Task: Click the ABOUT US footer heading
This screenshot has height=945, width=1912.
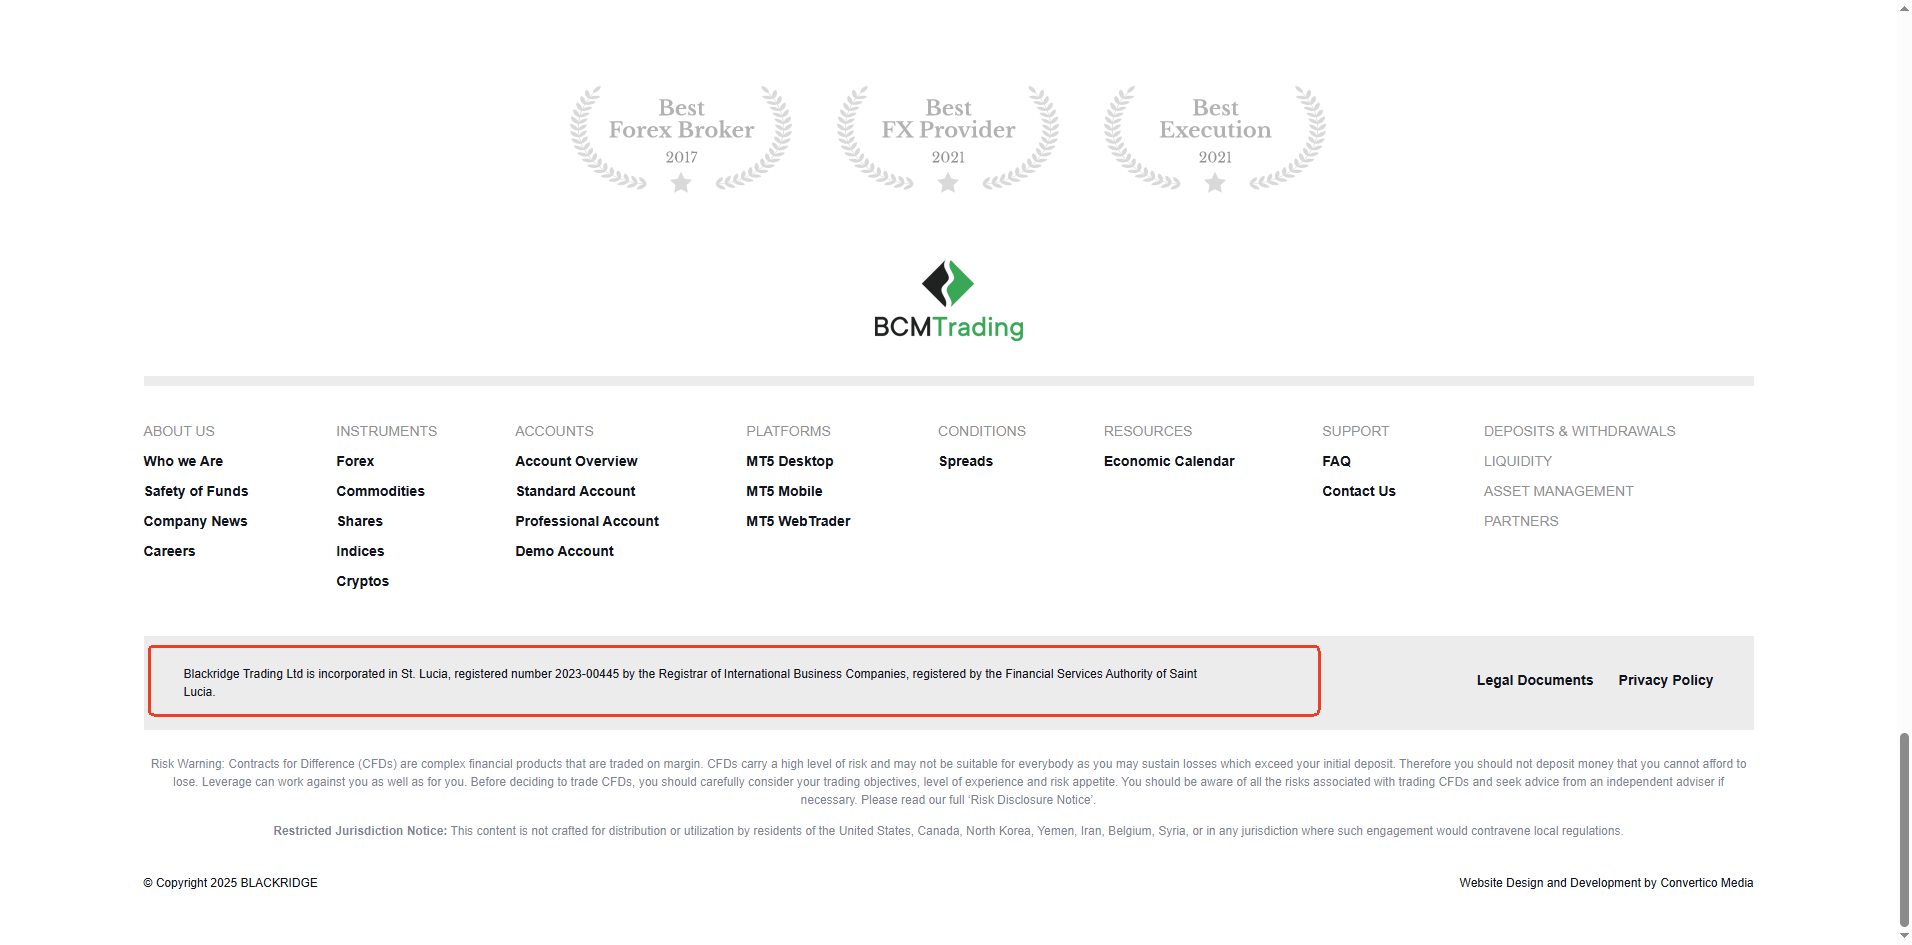Action: coord(179,431)
